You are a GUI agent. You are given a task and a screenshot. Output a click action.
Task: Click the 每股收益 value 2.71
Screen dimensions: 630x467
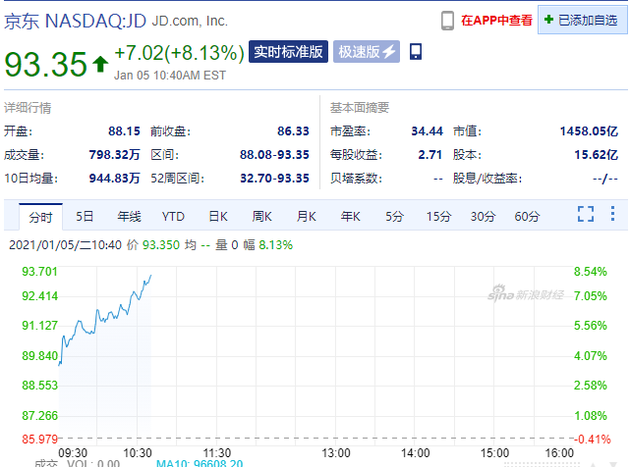pyautogui.click(x=430, y=155)
